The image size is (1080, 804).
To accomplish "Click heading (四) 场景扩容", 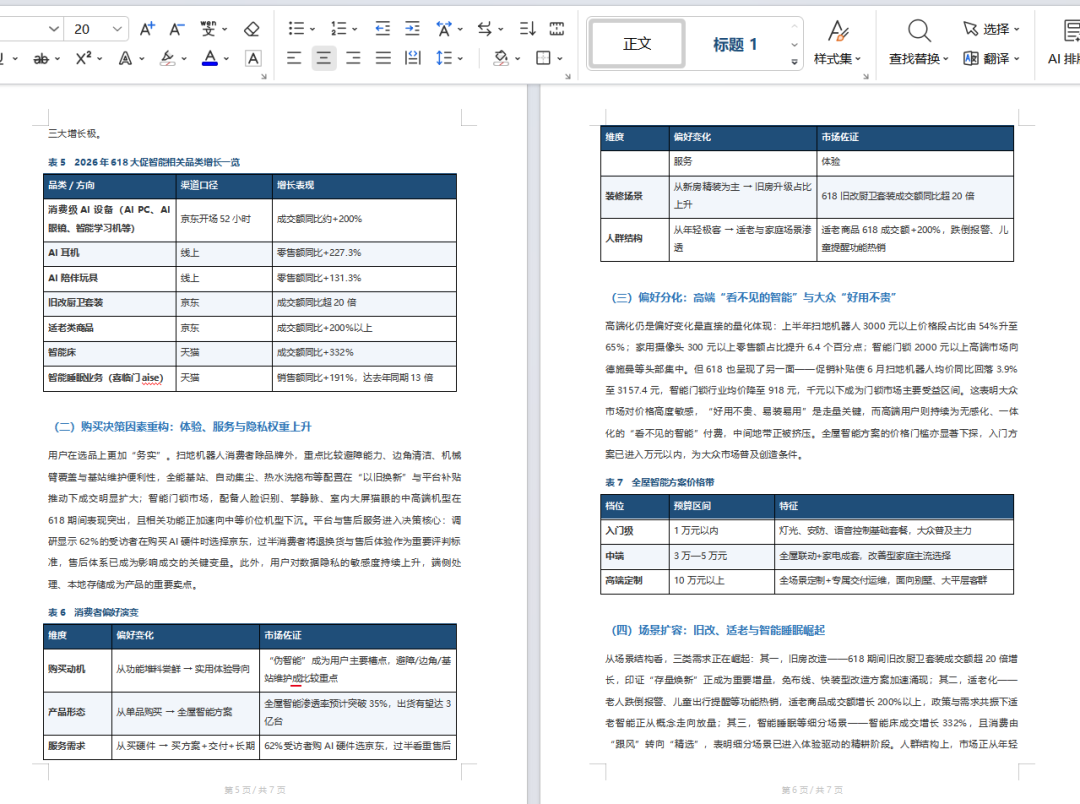I will coord(718,630).
